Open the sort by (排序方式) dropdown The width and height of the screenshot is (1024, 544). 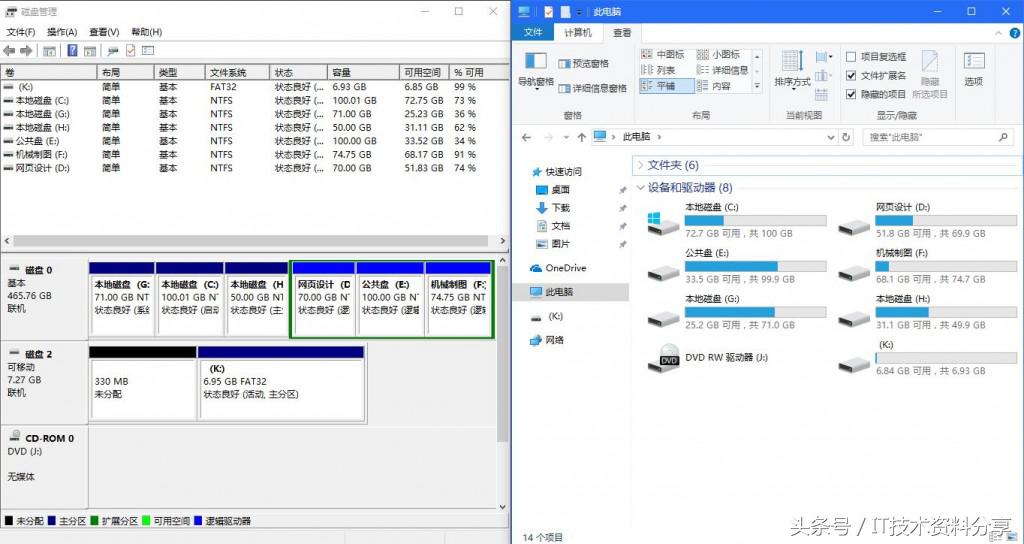pos(792,69)
